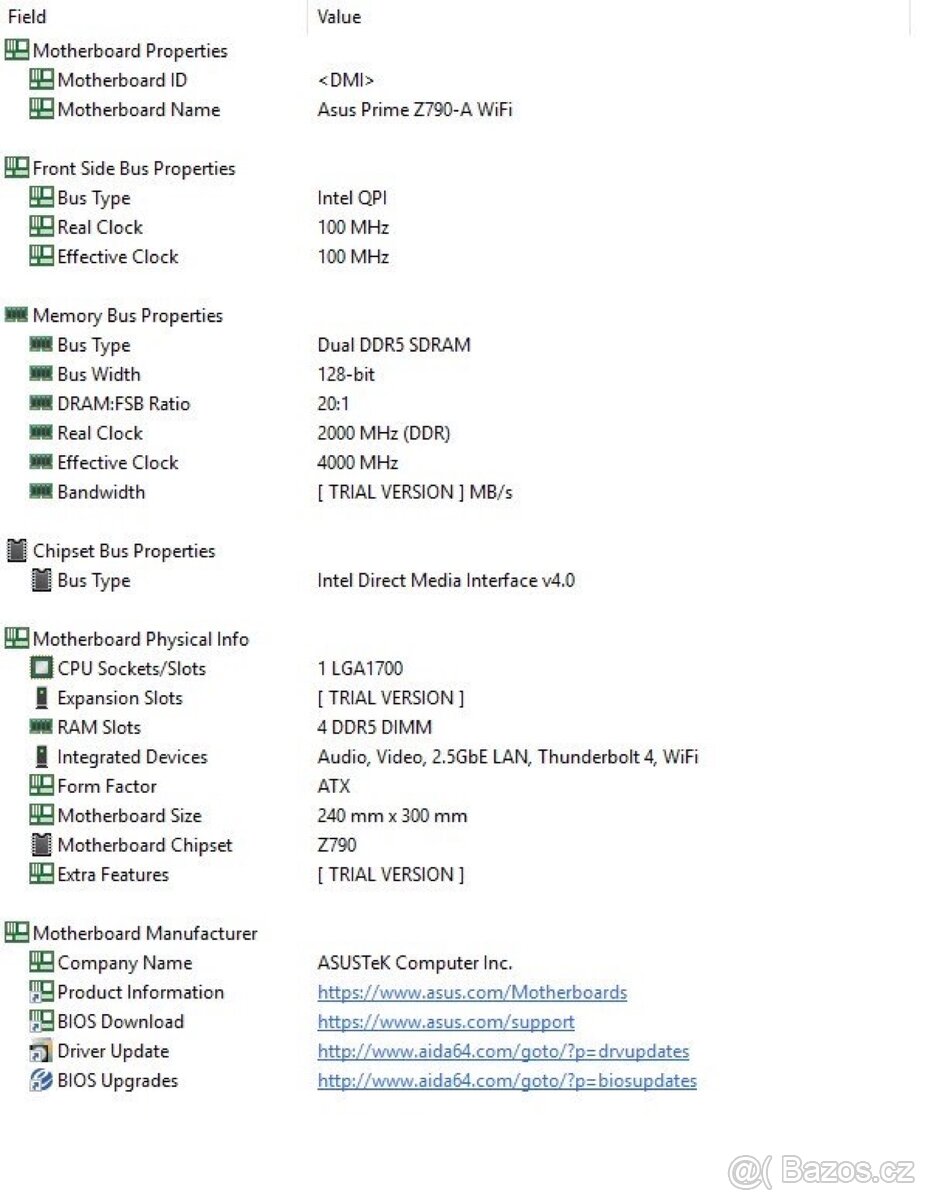Click the icon beside Company Name
The width and height of the screenshot is (925, 1200).
[41, 962]
